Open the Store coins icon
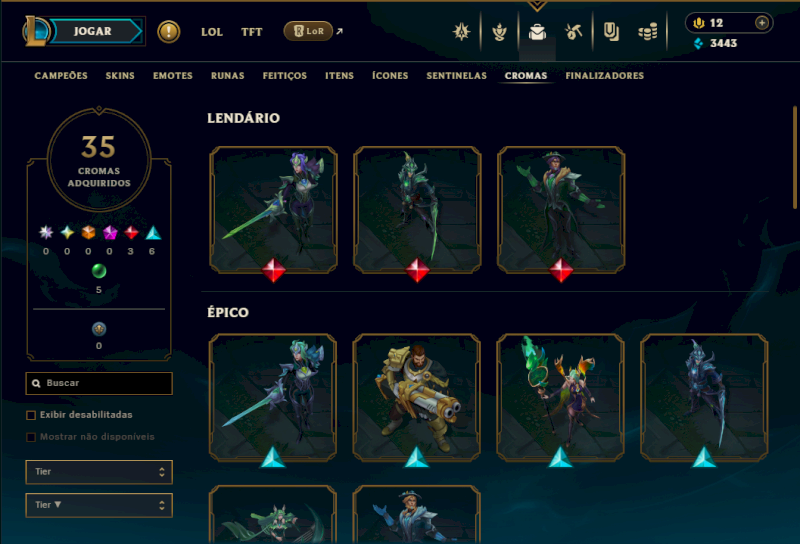Image resolution: width=800 pixels, height=544 pixels. (647, 33)
